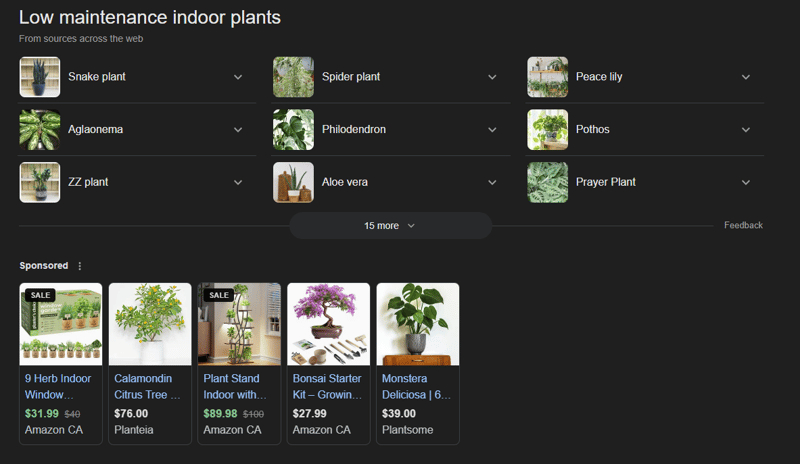The width and height of the screenshot is (800, 464).
Task: Open the Monstera Deliciosa product link
Action: [416, 386]
